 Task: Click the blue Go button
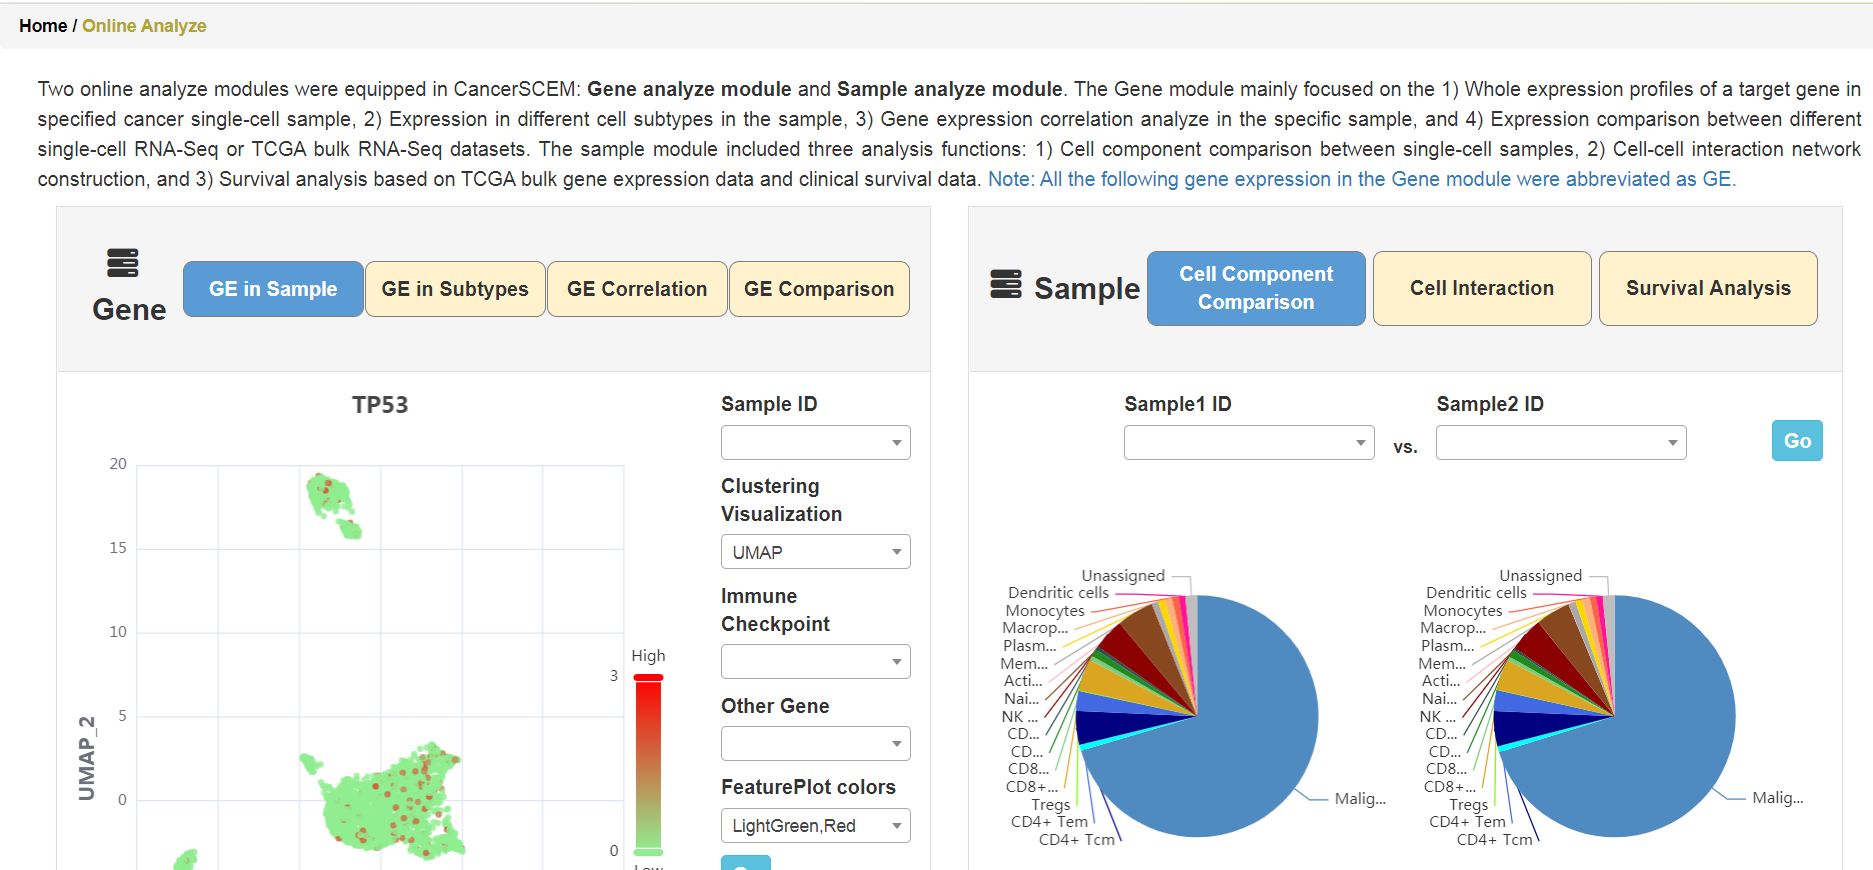1797,441
